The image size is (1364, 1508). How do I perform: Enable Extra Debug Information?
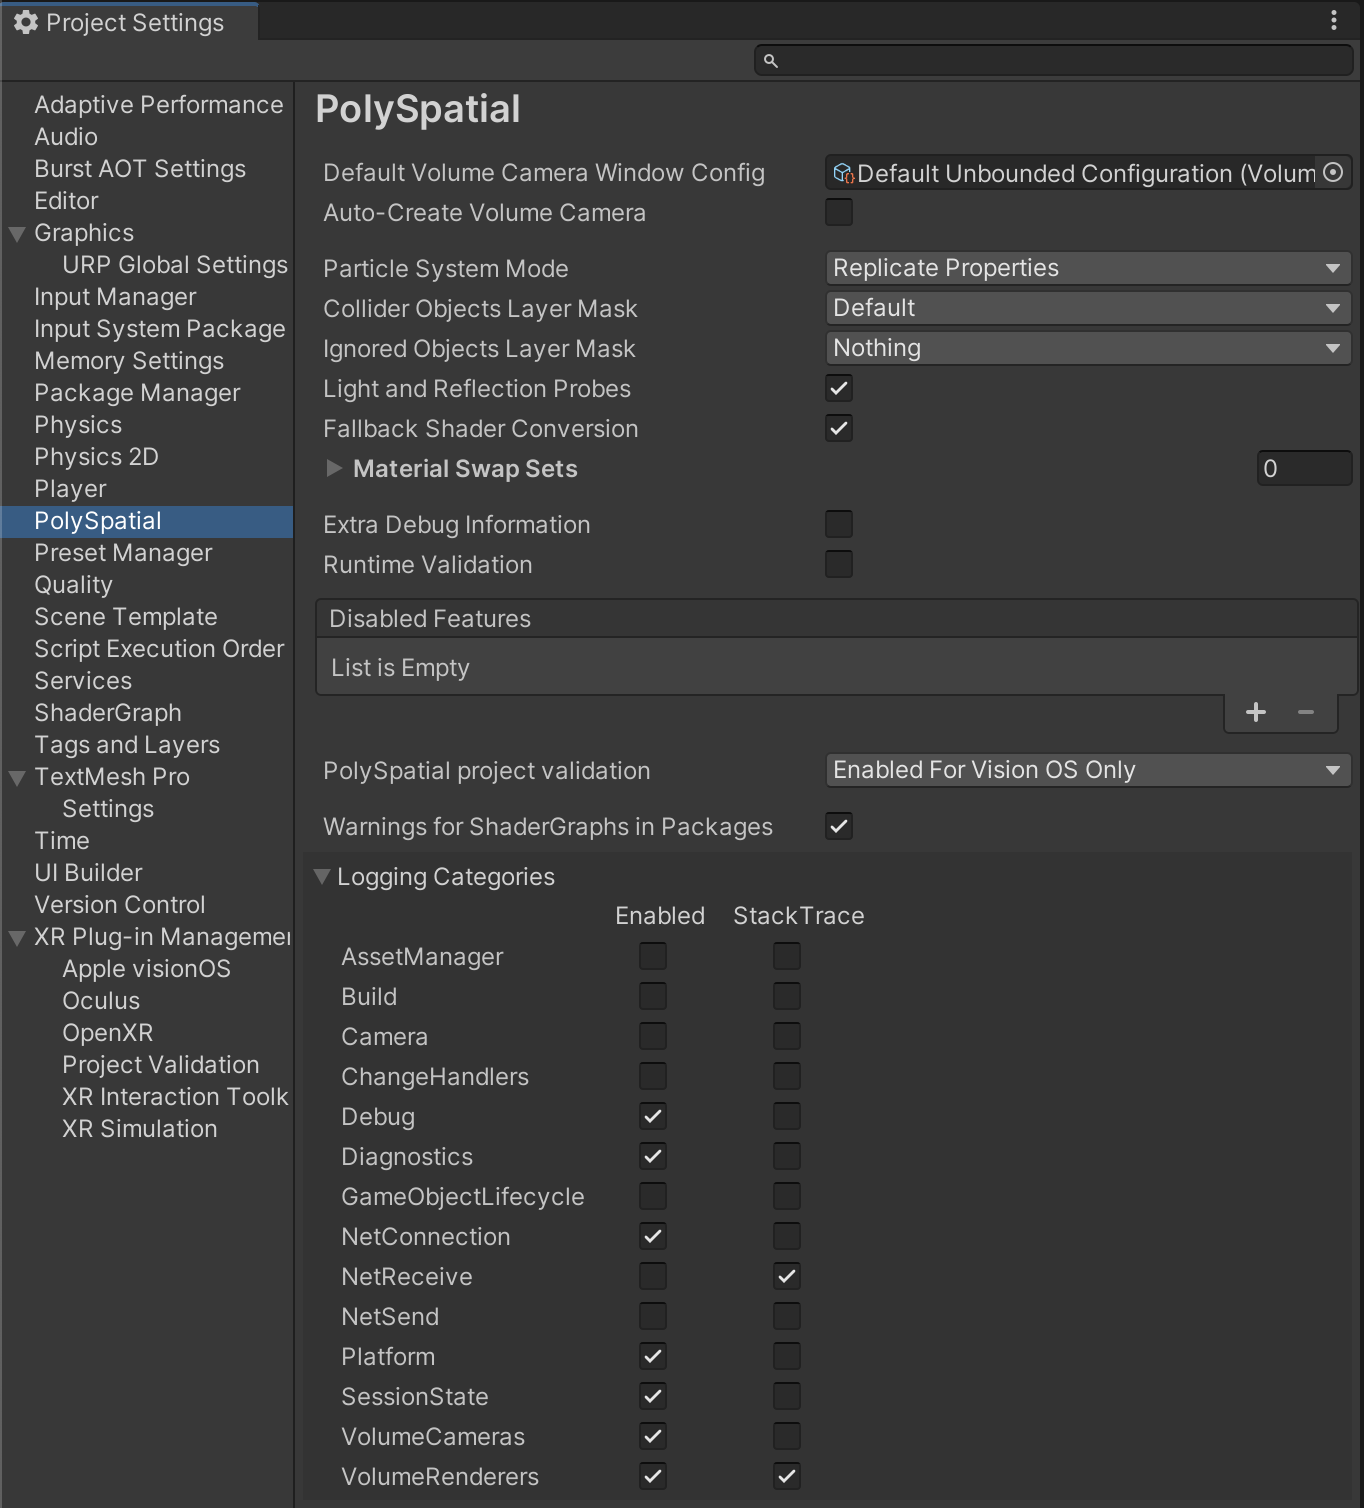coord(838,524)
